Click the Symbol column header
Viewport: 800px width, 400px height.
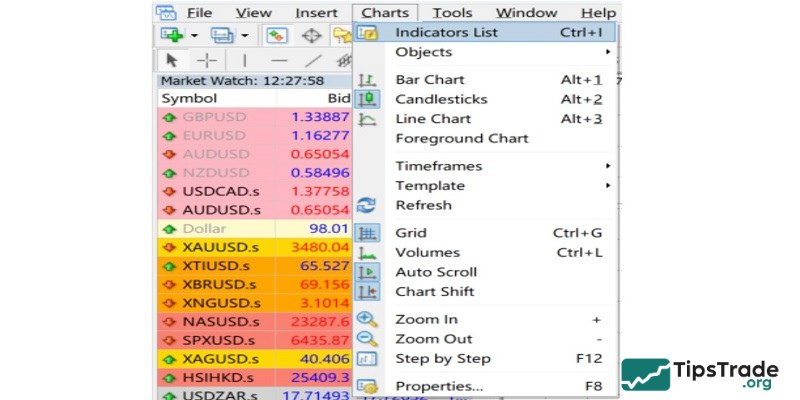189,99
